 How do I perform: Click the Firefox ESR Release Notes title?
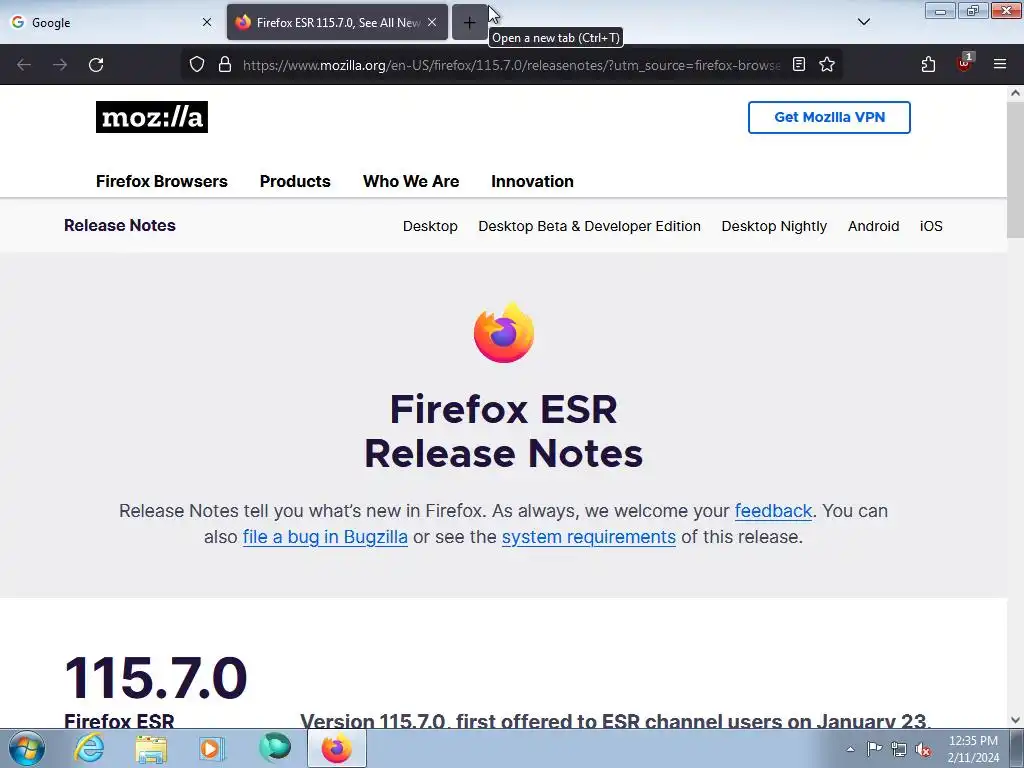click(x=504, y=431)
